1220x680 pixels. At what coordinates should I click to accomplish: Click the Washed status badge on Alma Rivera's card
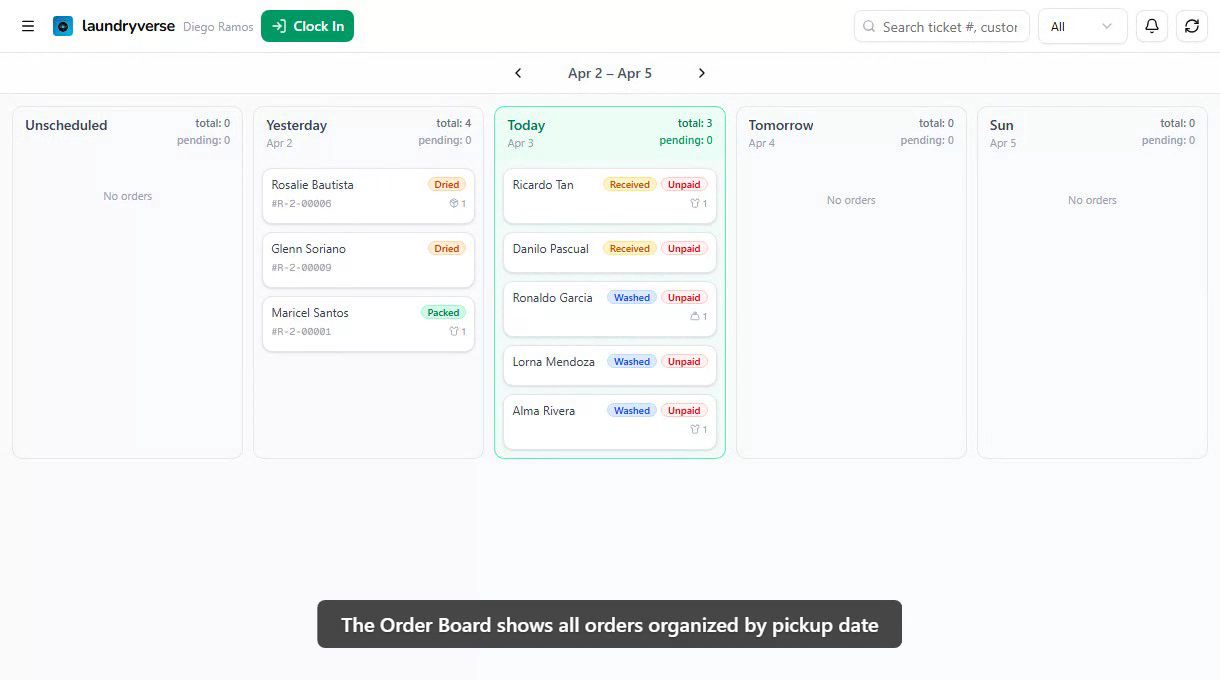coord(631,410)
